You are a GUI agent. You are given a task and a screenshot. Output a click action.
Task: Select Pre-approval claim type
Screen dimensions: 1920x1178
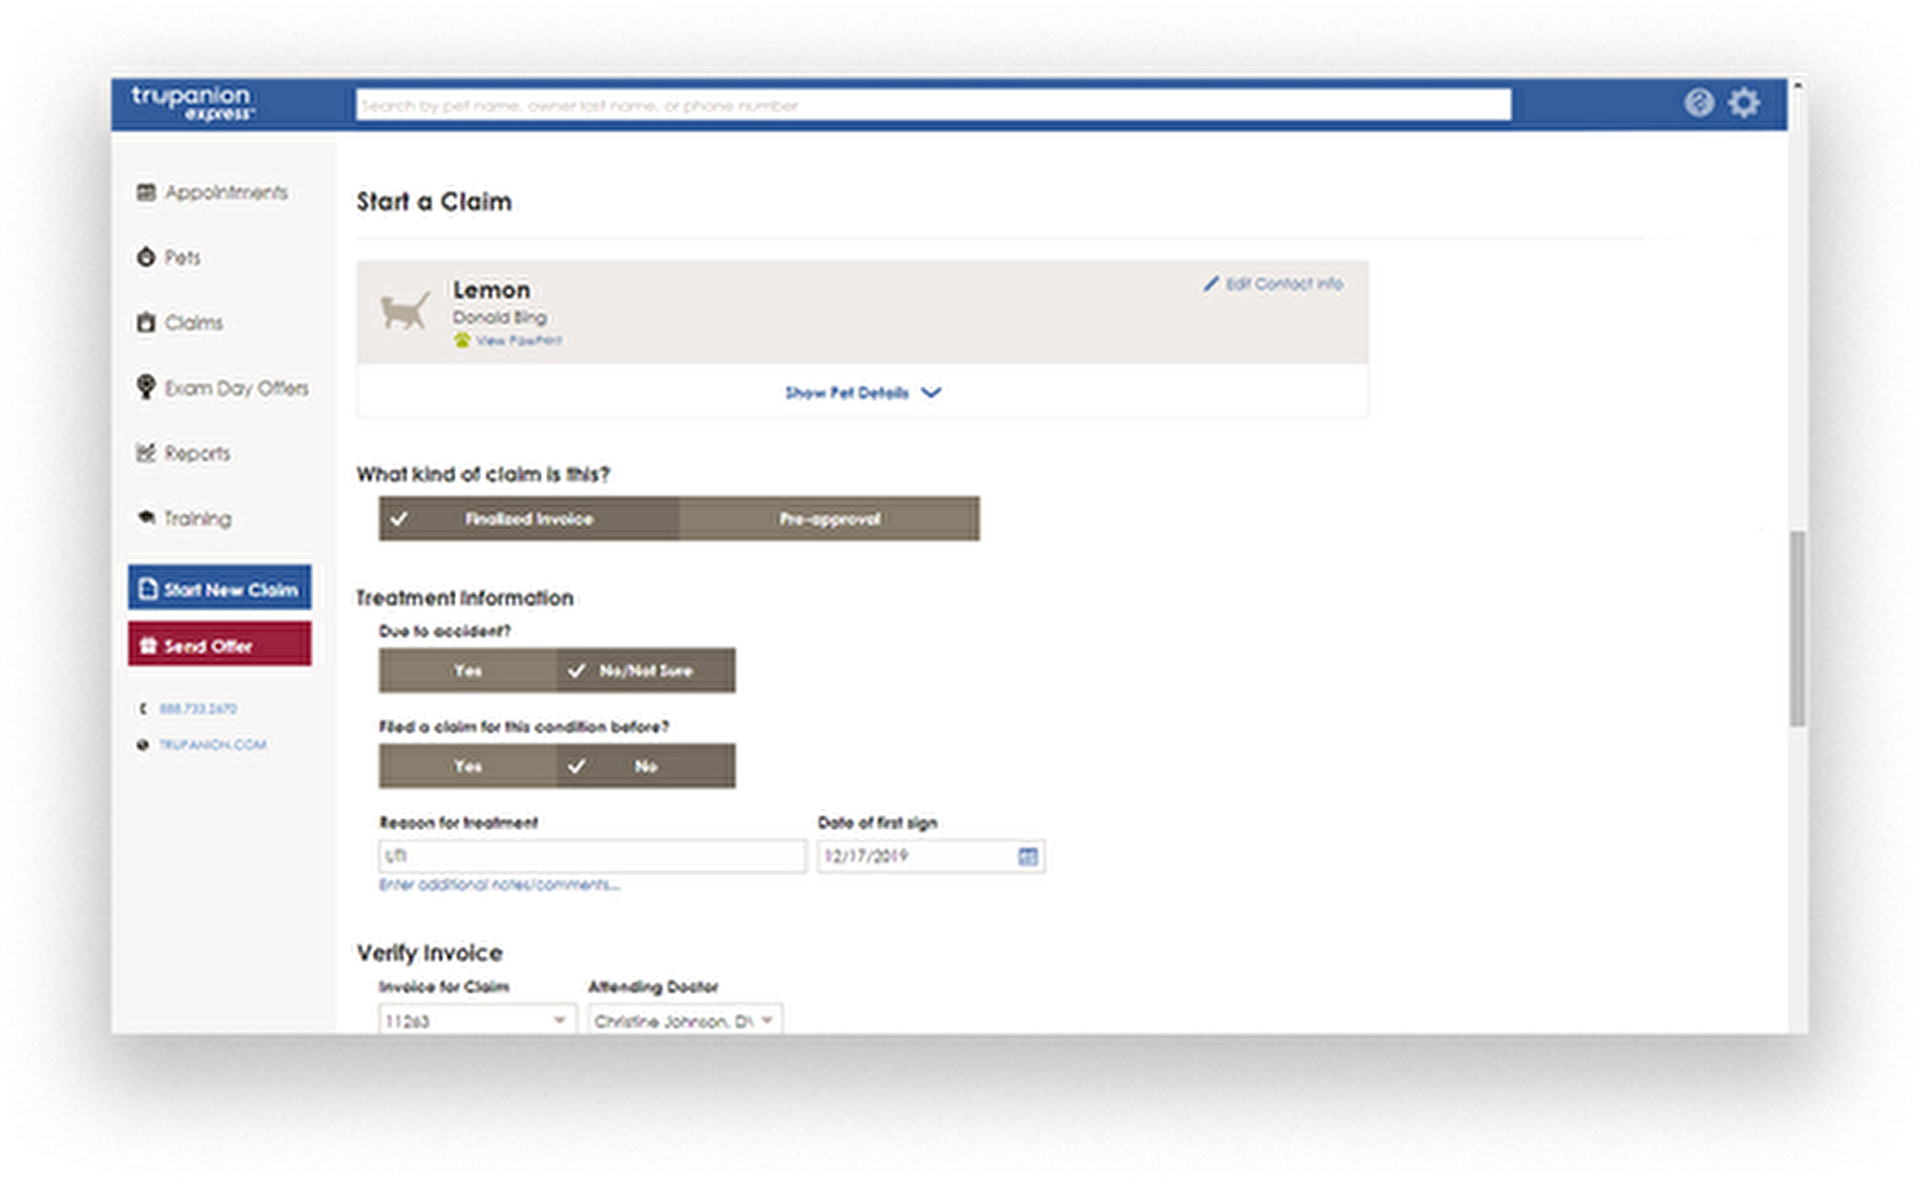click(829, 519)
